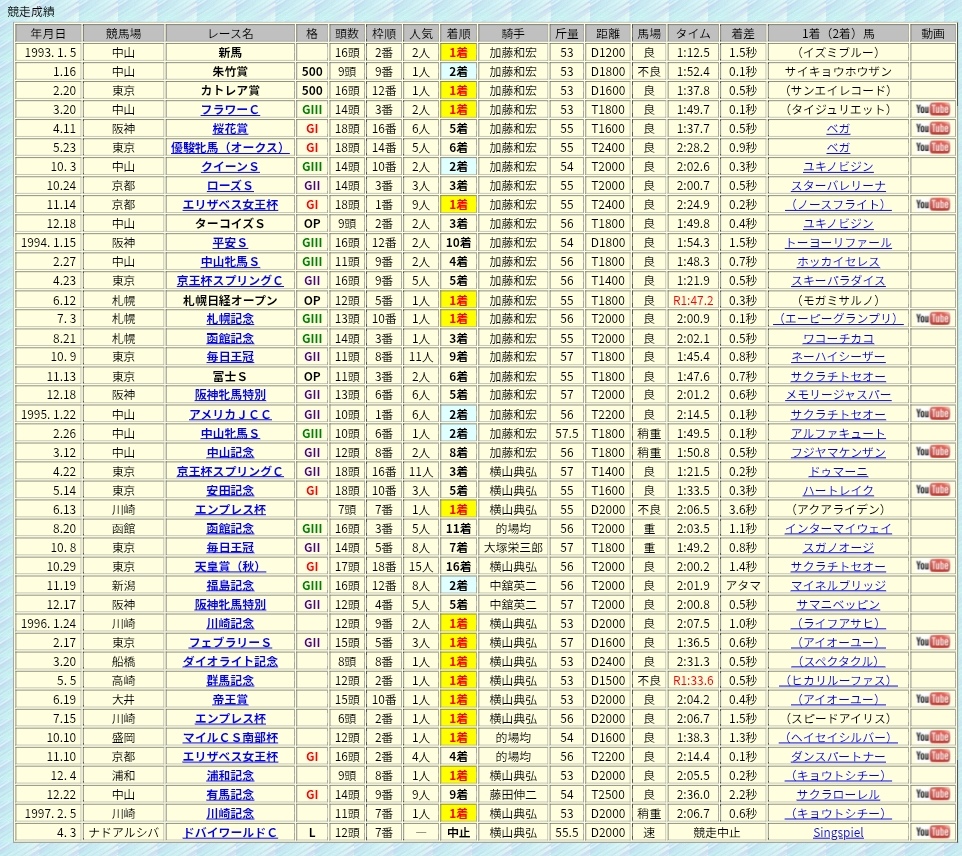The height and width of the screenshot is (856, 962).
Task: Open YouTube icon in 1993 エリザベス女王杯 row
Action: click(x=932, y=204)
